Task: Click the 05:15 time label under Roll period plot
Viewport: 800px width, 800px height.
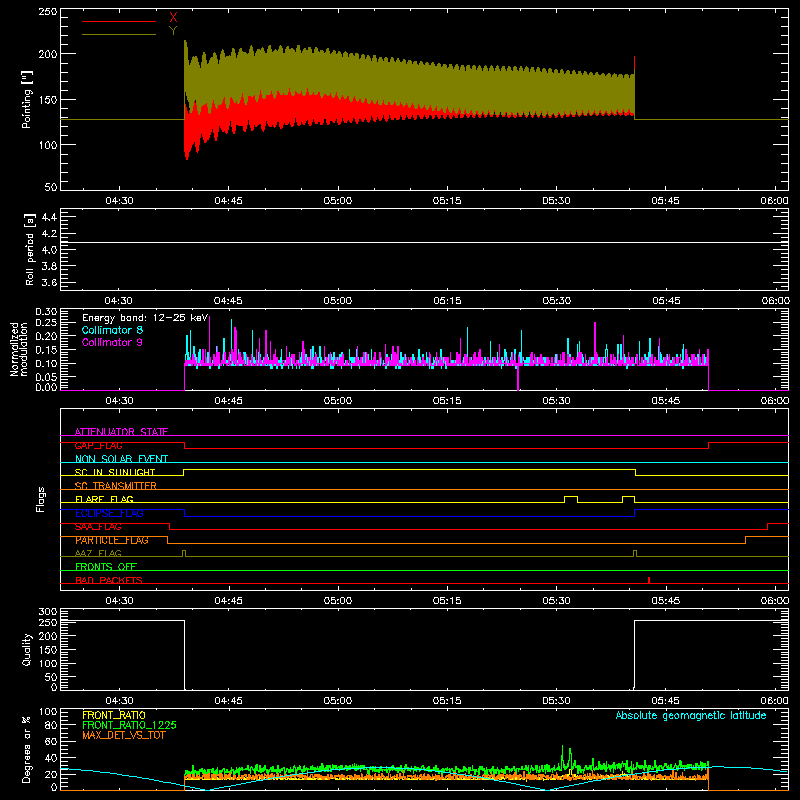Action: (447, 301)
